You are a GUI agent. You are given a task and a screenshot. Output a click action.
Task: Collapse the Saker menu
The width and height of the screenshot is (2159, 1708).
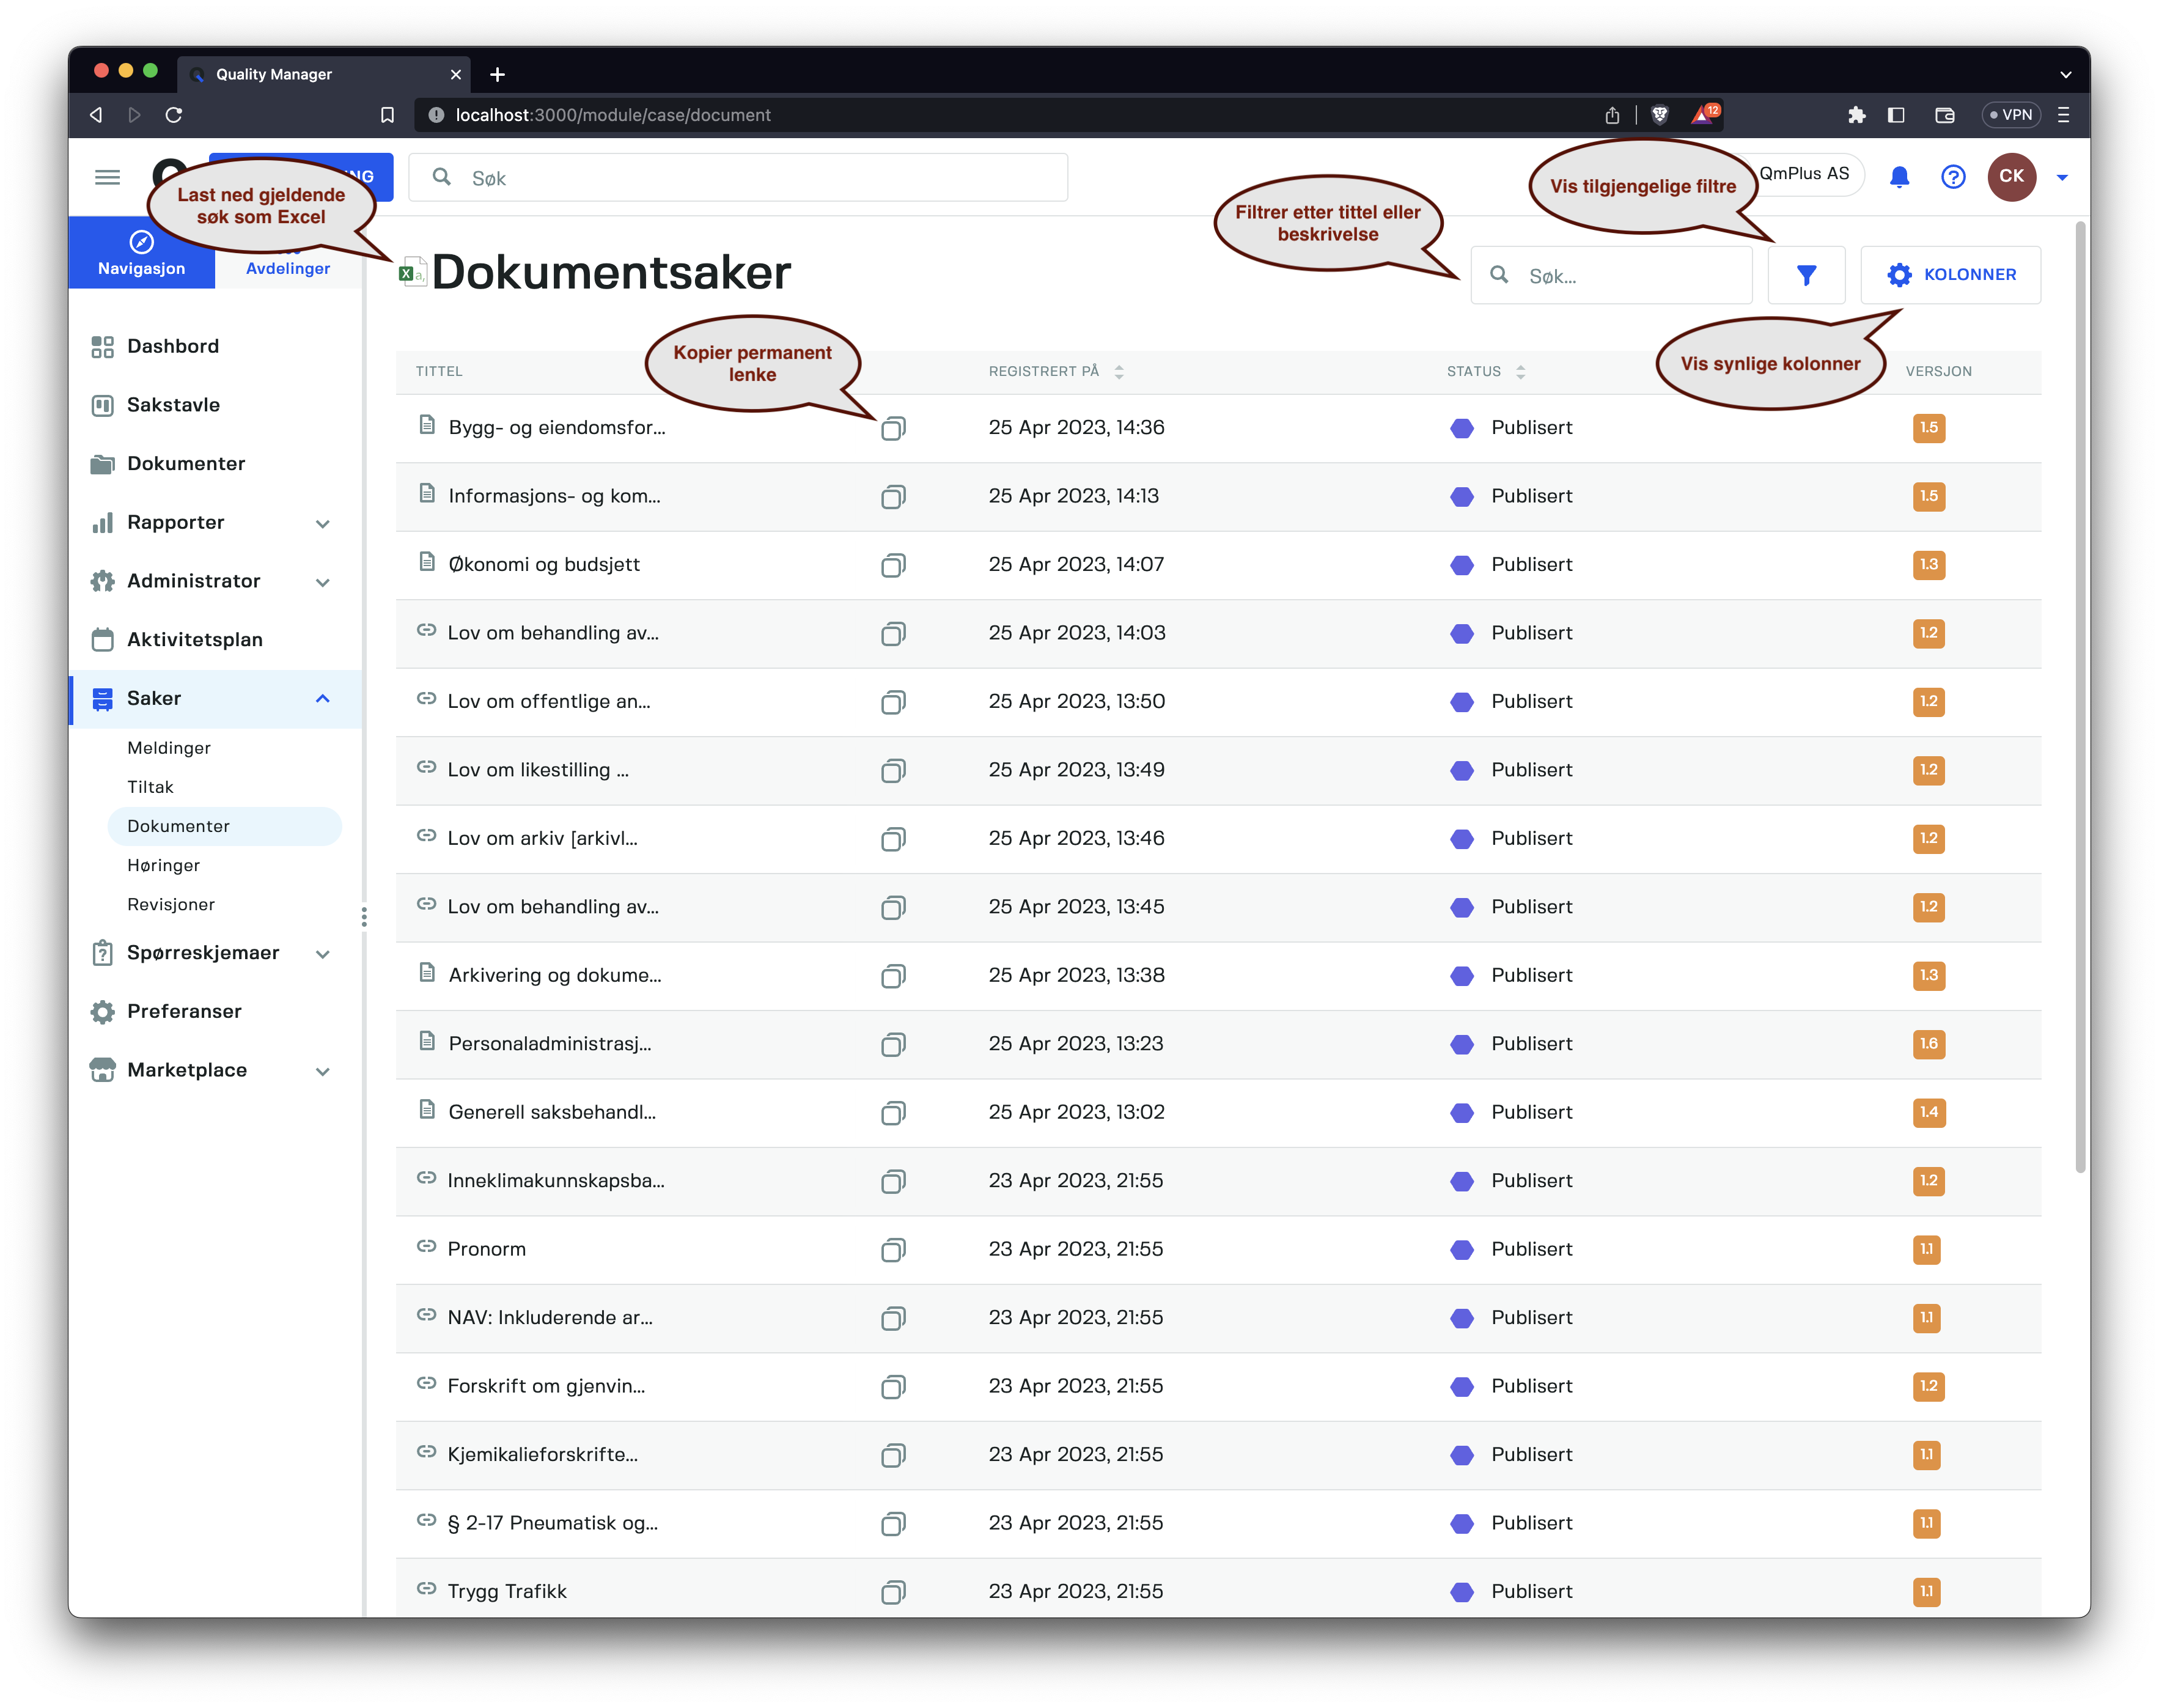pyautogui.click(x=322, y=699)
